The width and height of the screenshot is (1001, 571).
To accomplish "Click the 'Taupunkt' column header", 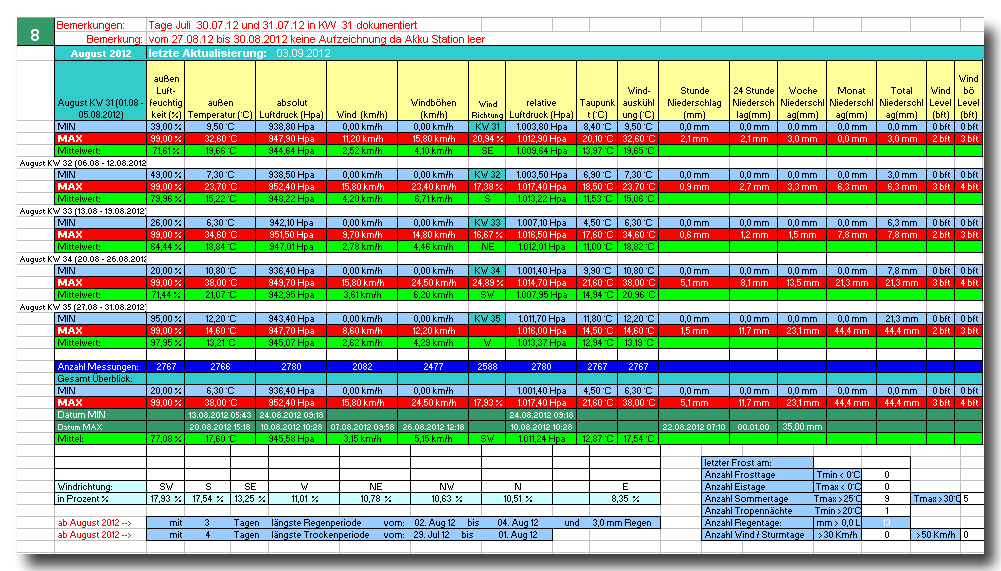I will coord(597,91).
